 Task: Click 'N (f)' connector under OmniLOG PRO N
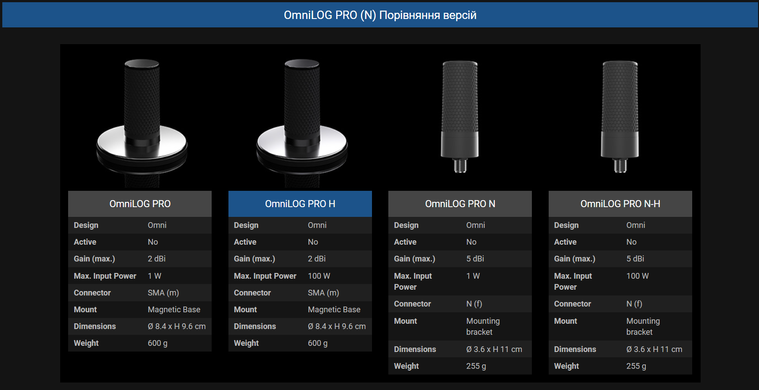(x=474, y=304)
